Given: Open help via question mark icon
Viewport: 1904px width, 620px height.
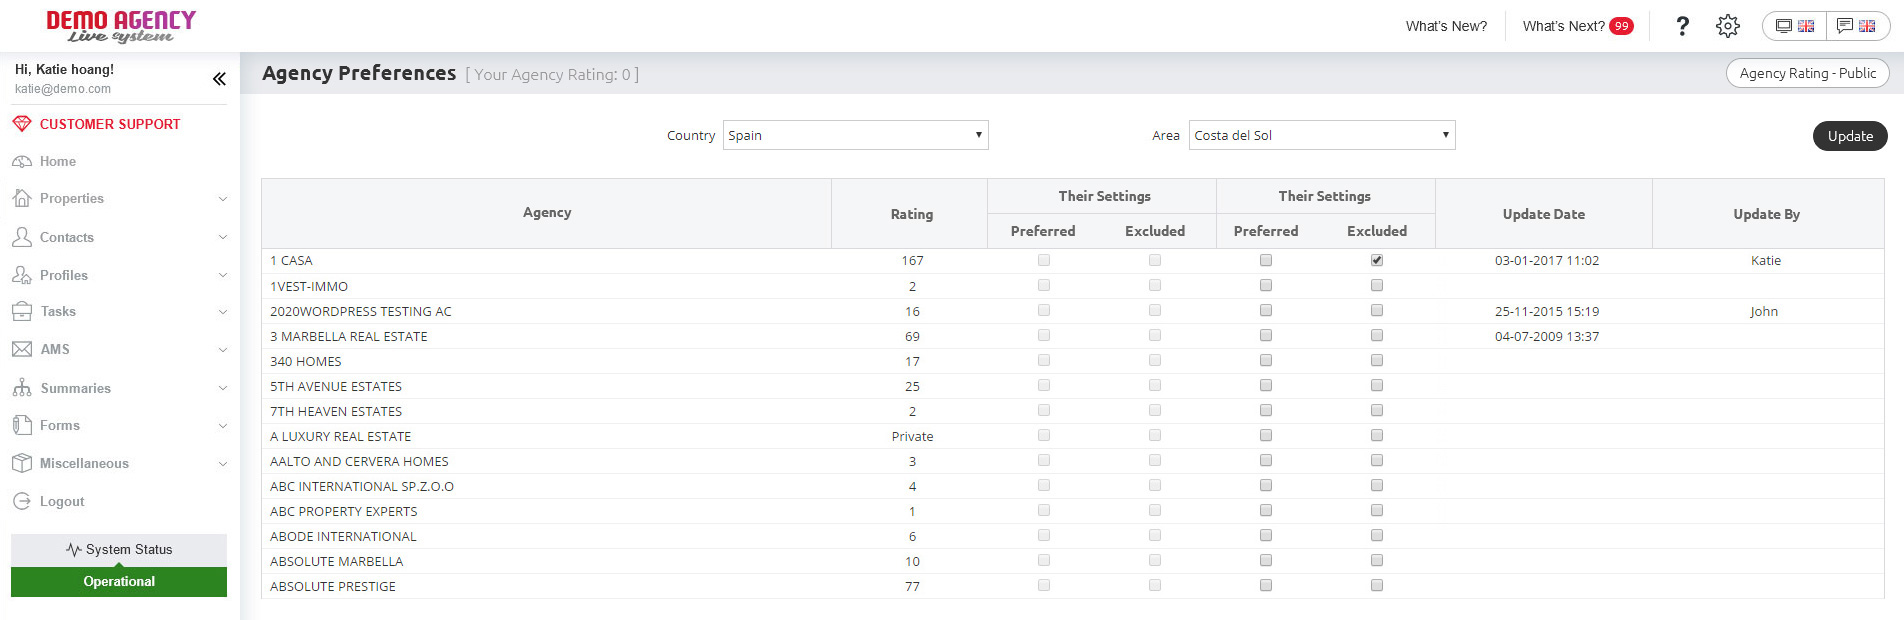Looking at the screenshot, I should pyautogui.click(x=1682, y=26).
